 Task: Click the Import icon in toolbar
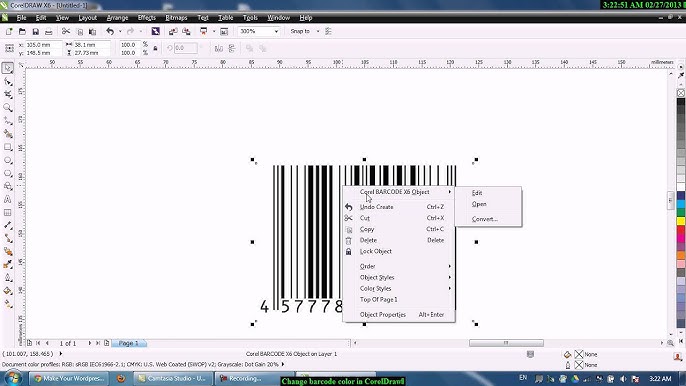tap(173, 31)
